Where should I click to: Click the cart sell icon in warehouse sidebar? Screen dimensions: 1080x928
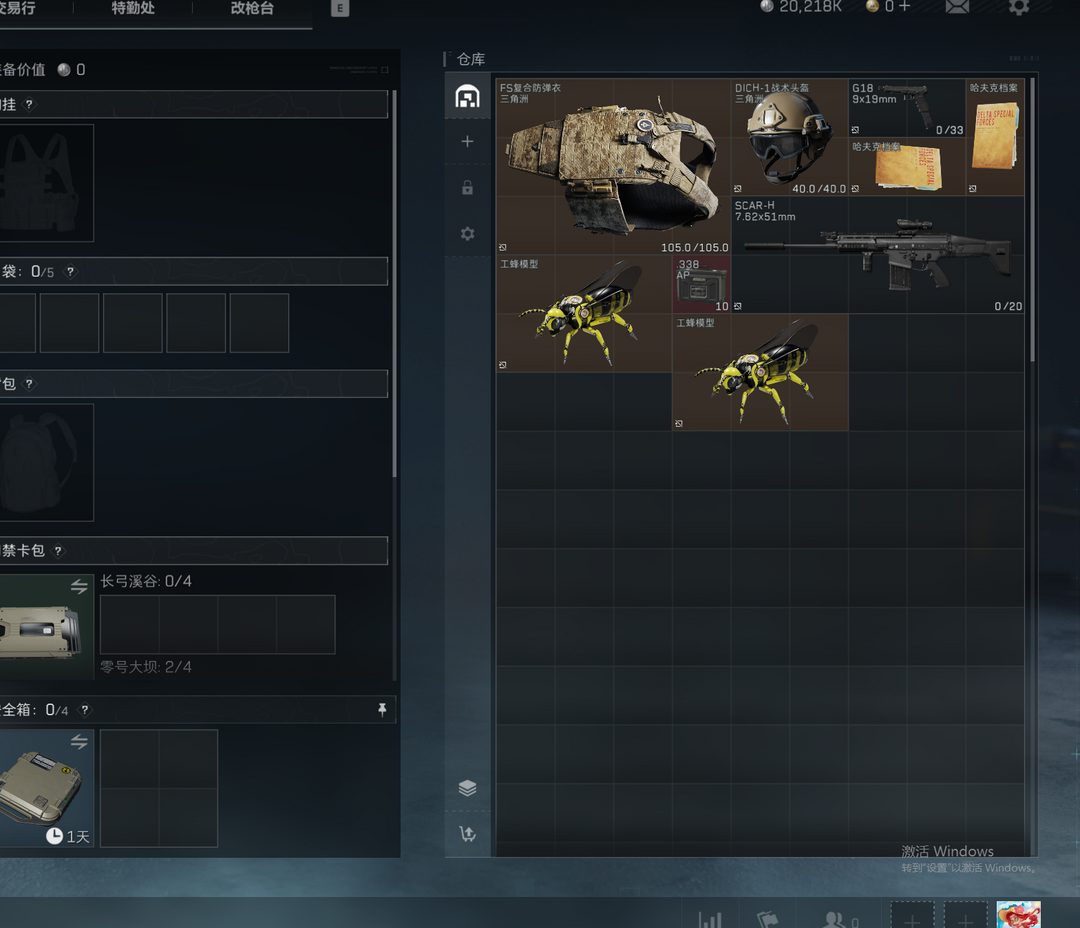coord(467,834)
